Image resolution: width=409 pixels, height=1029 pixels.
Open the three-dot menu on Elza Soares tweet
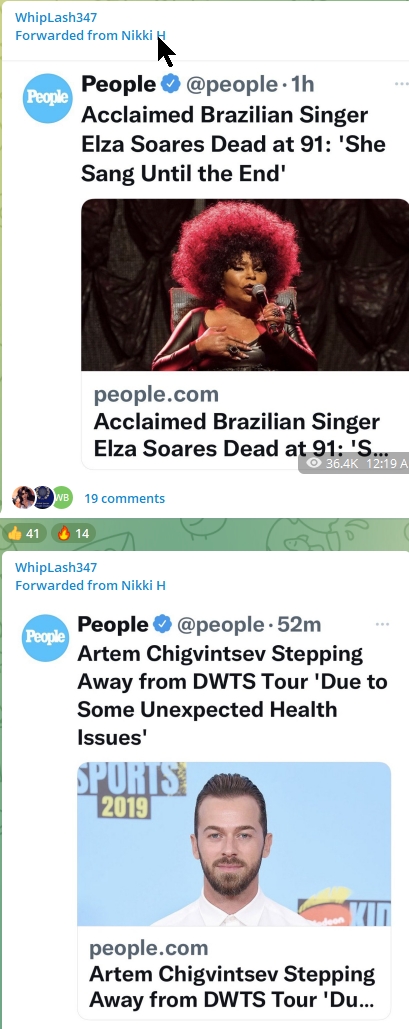[400, 84]
